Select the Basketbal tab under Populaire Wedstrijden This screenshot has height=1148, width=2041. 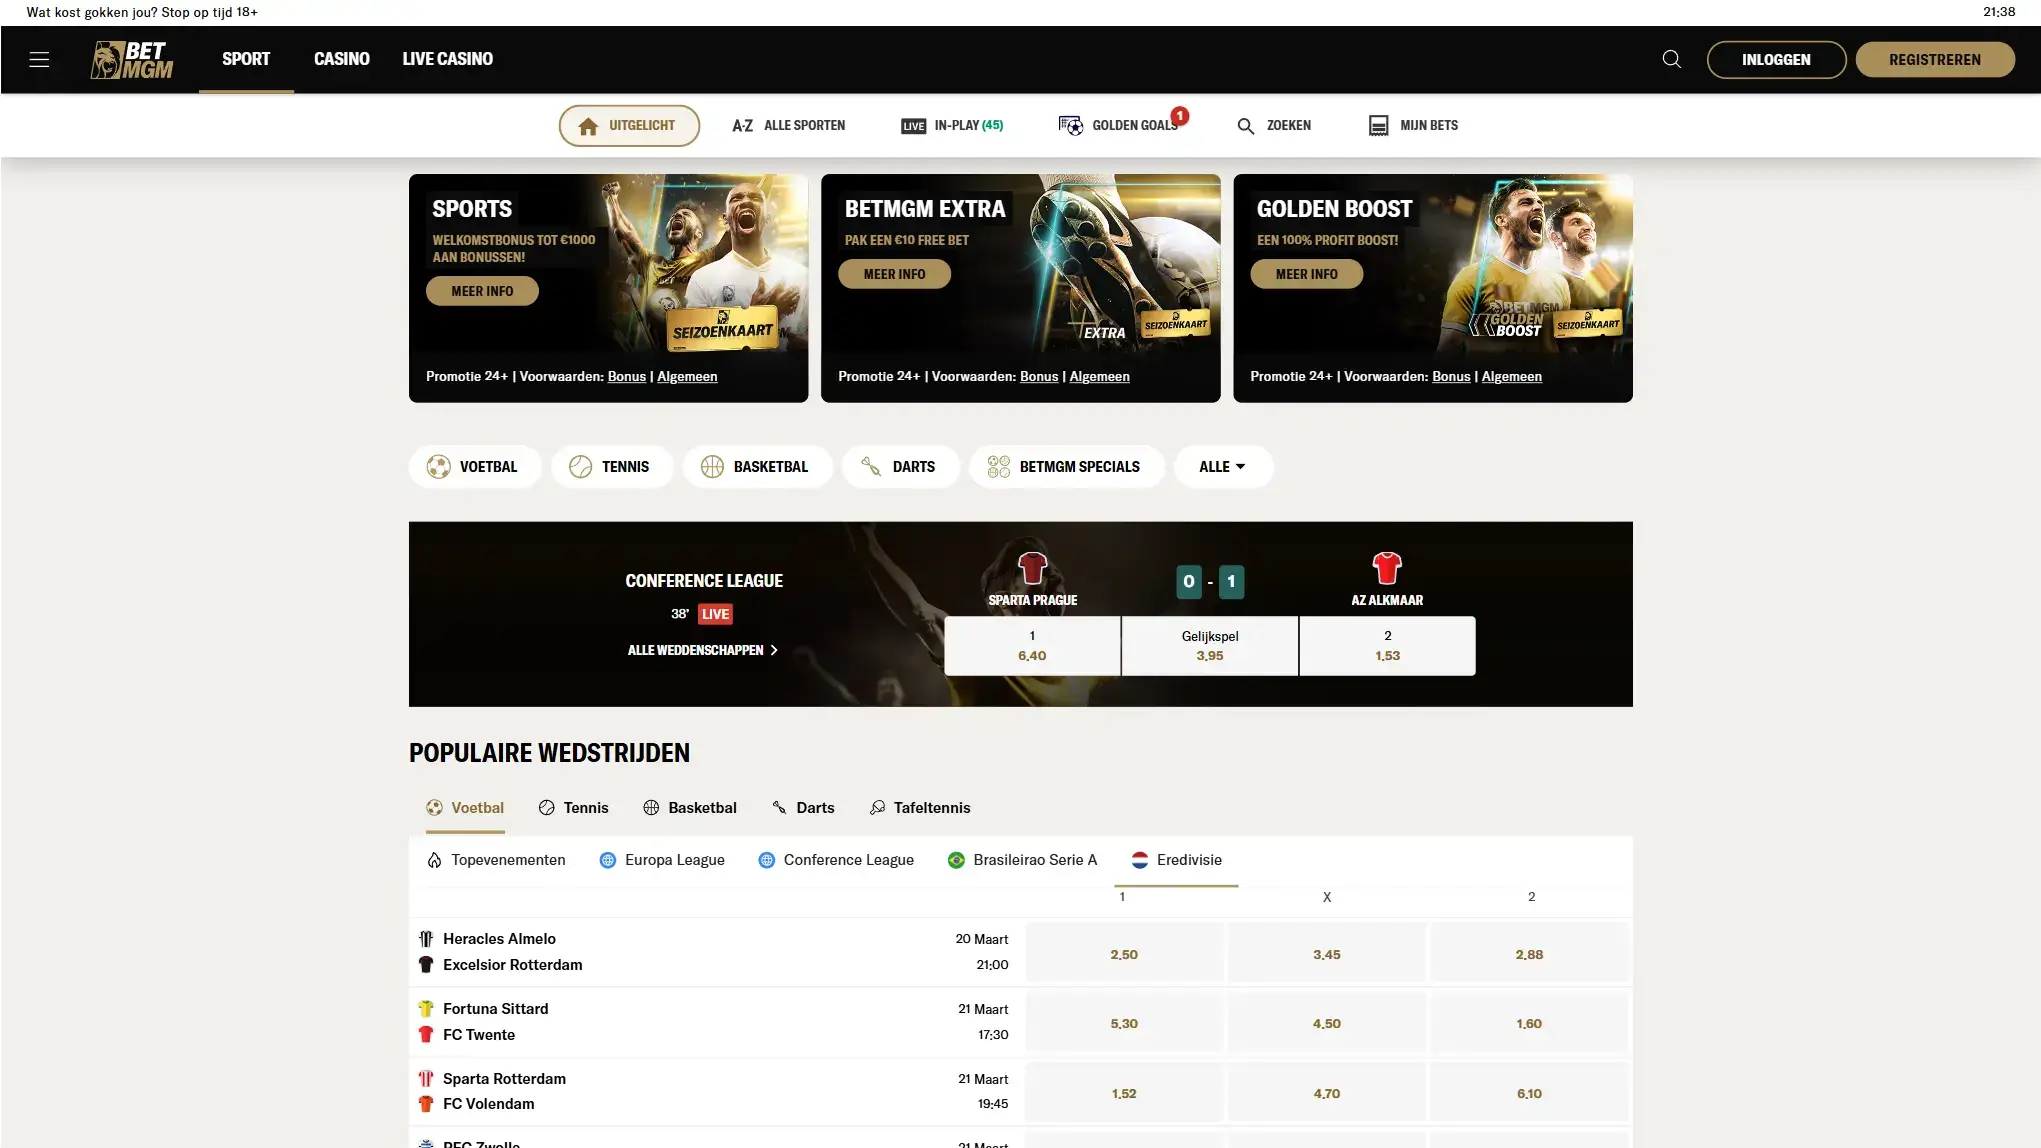[x=690, y=808]
